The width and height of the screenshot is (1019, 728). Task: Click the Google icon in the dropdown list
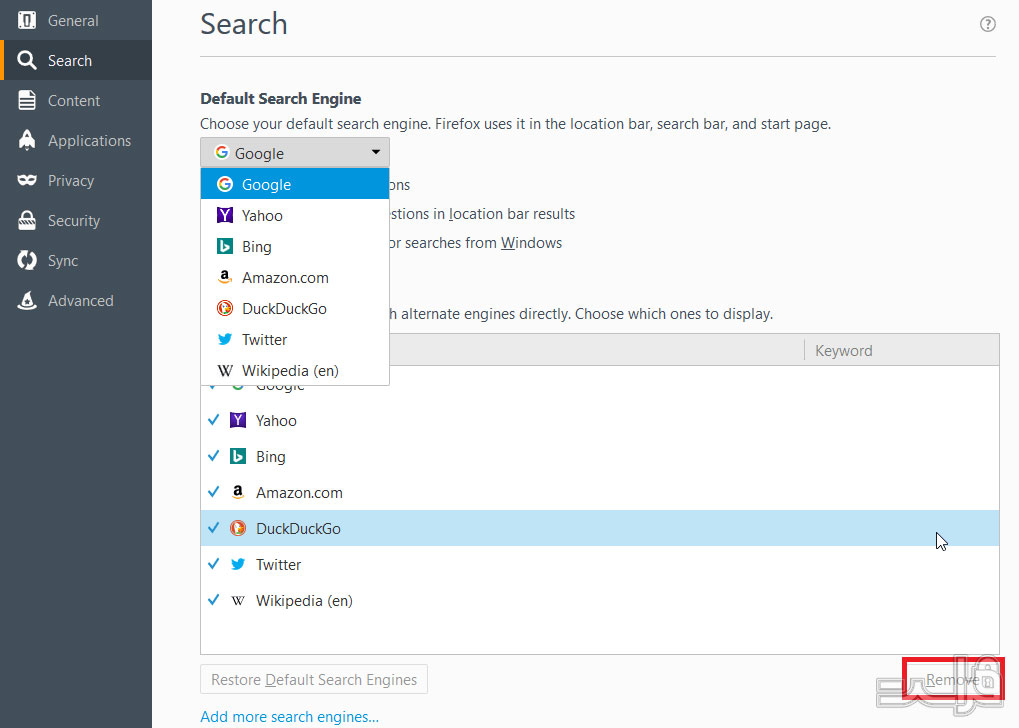tap(225, 184)
